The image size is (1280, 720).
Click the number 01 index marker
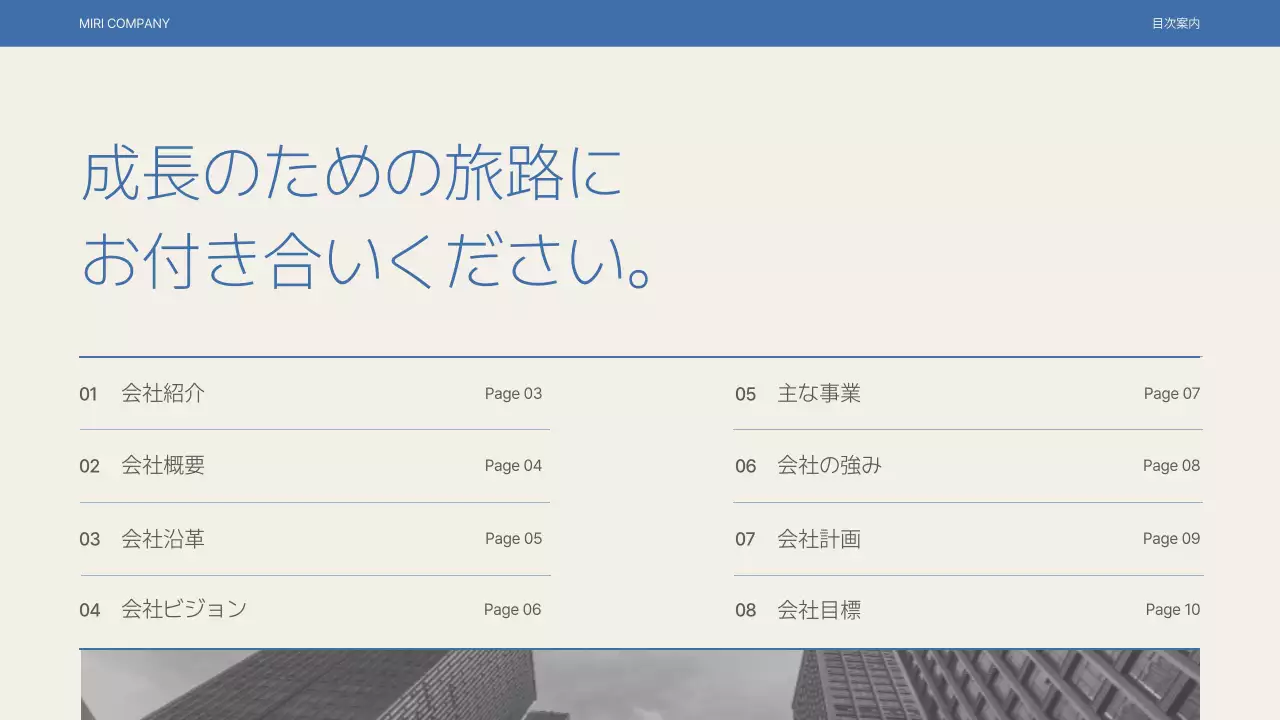(x=89, y=393)
